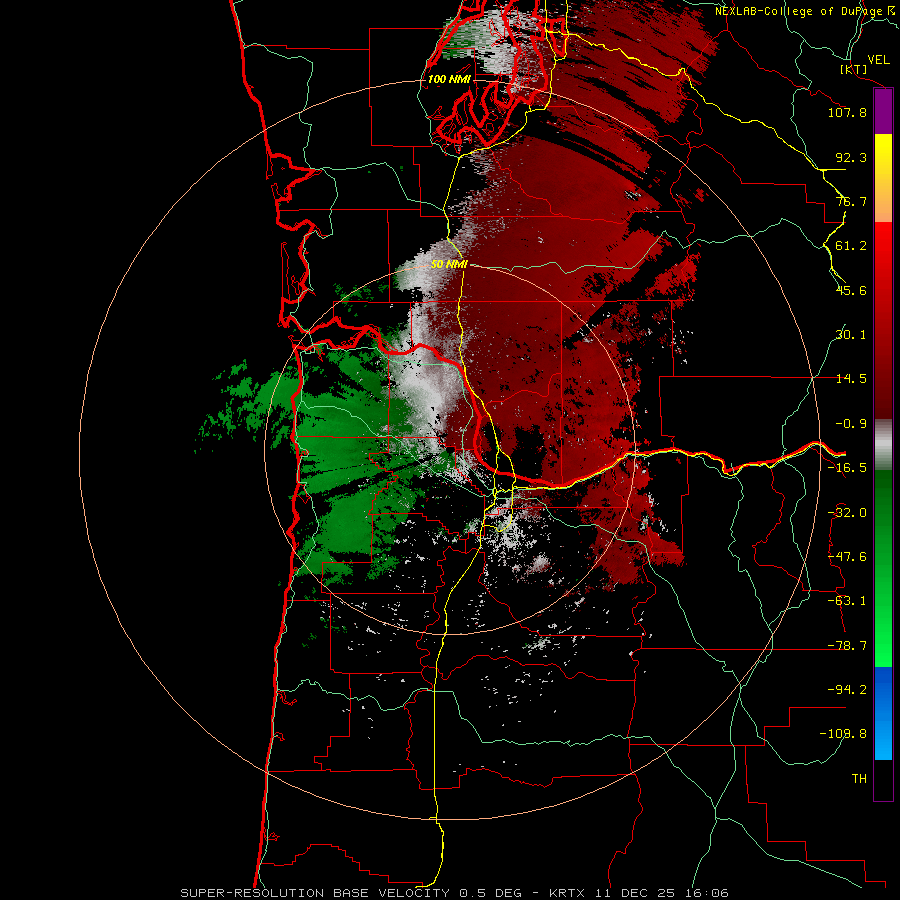Click the 50 NMI range ring label
900x900 pixels.
tap(449, 265)
